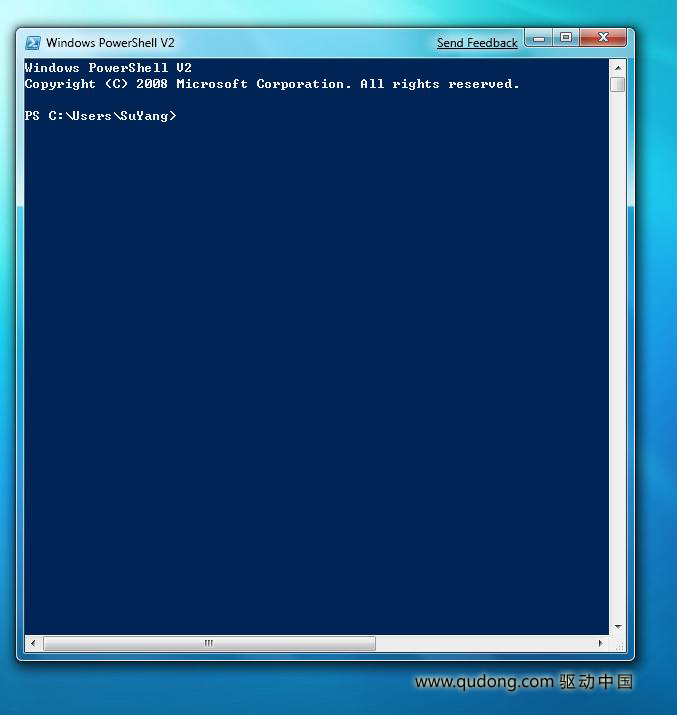Click the vertical scrollbar down arrow

[618, 627]
